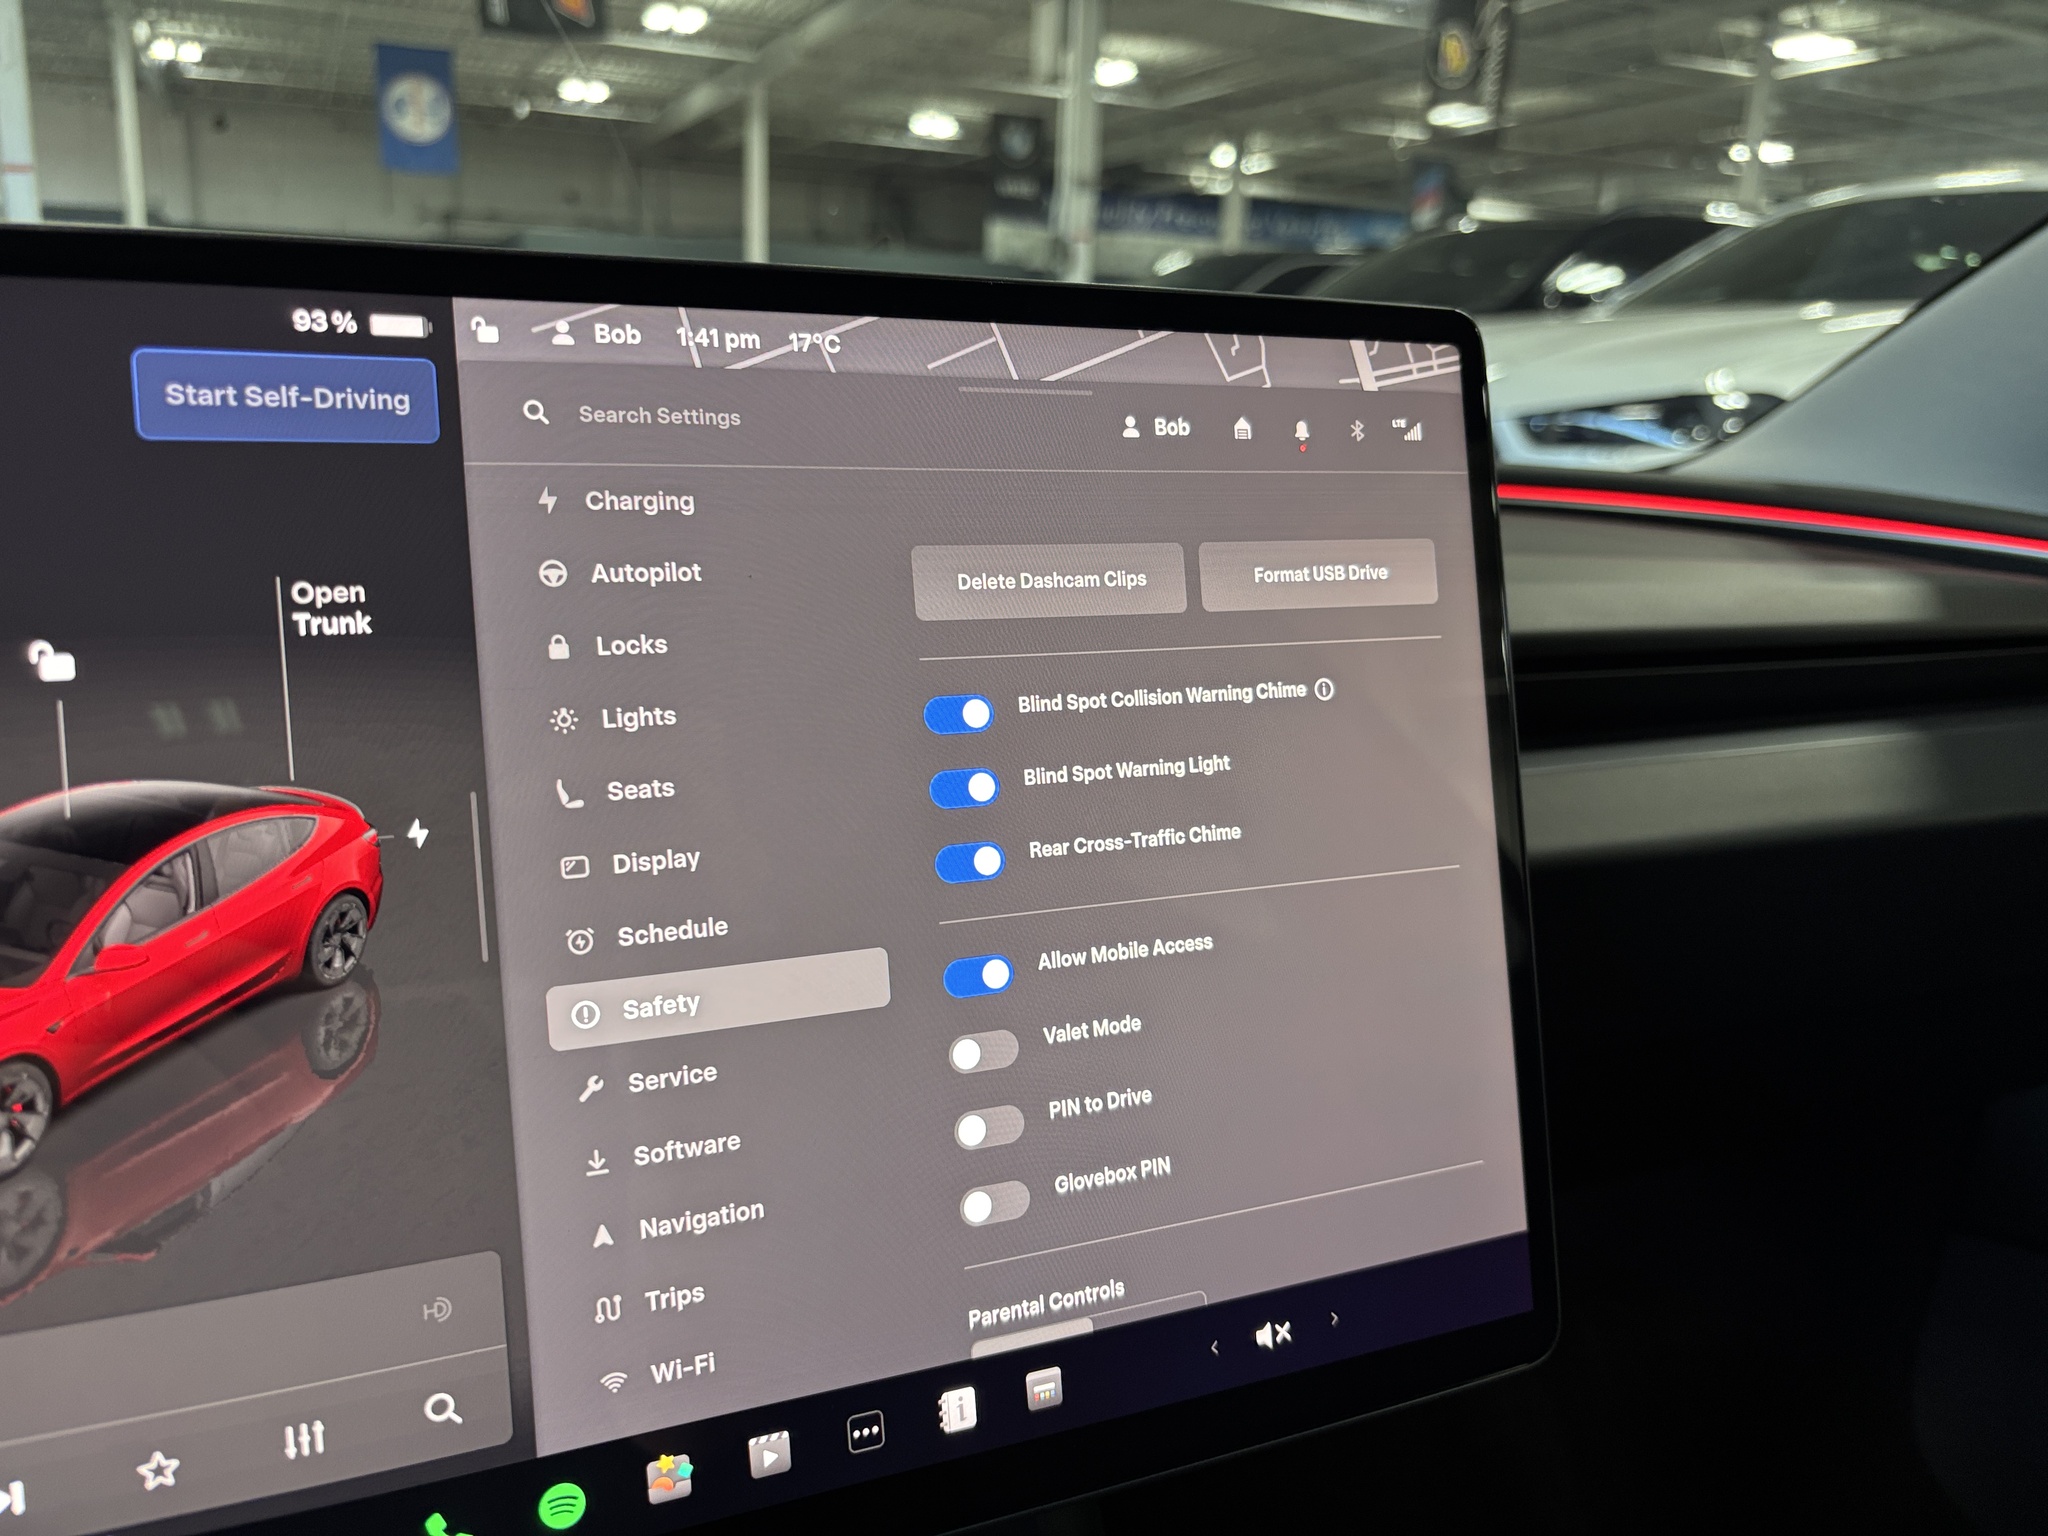Screen dimensions: 2048x1536
Task: Click the Search Settings field
Action: tap(659, 415)
